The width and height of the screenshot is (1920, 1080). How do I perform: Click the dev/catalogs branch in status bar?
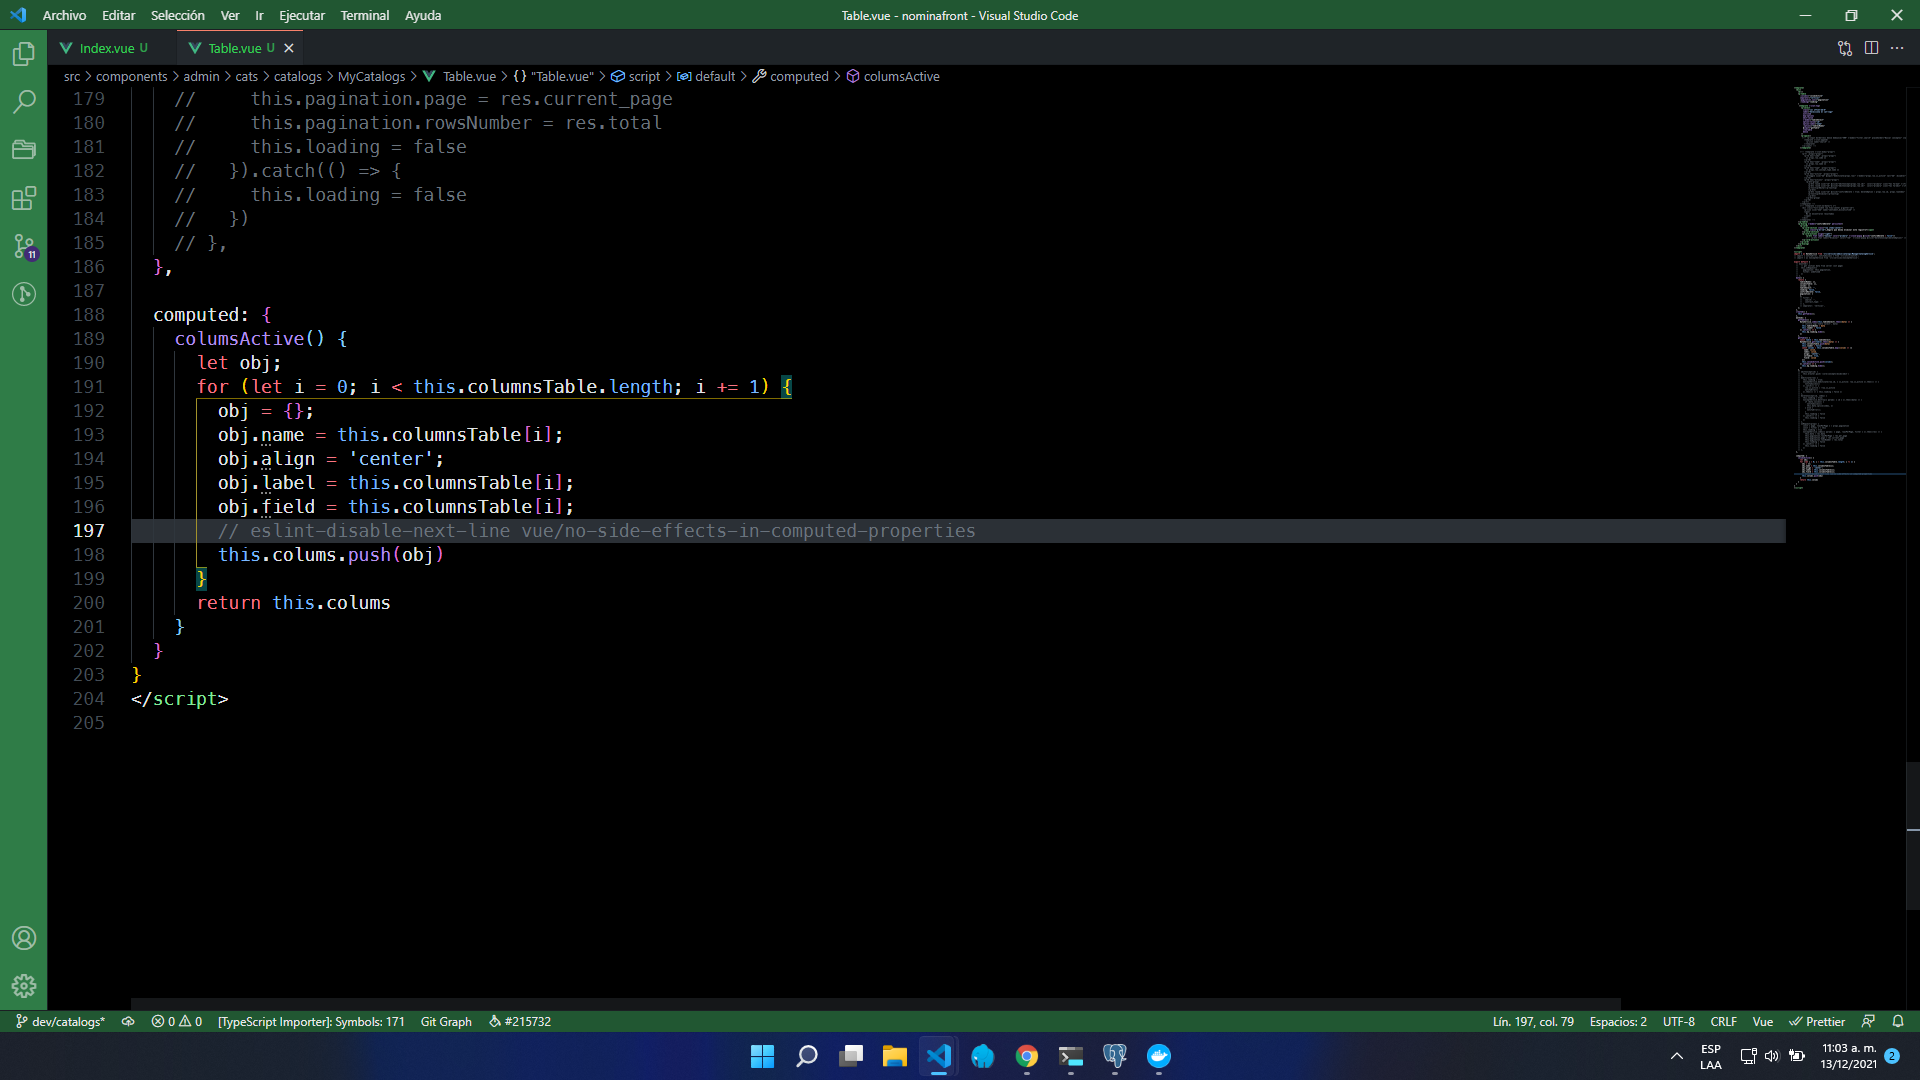coord(60,1022)
